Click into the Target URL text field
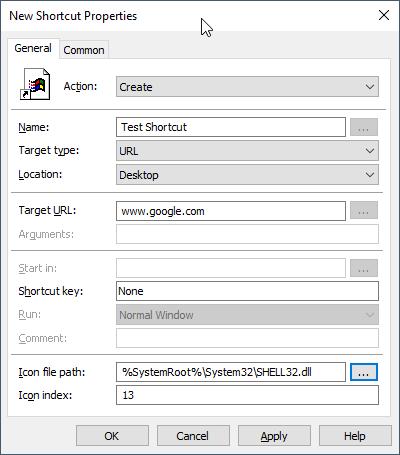 231,211
